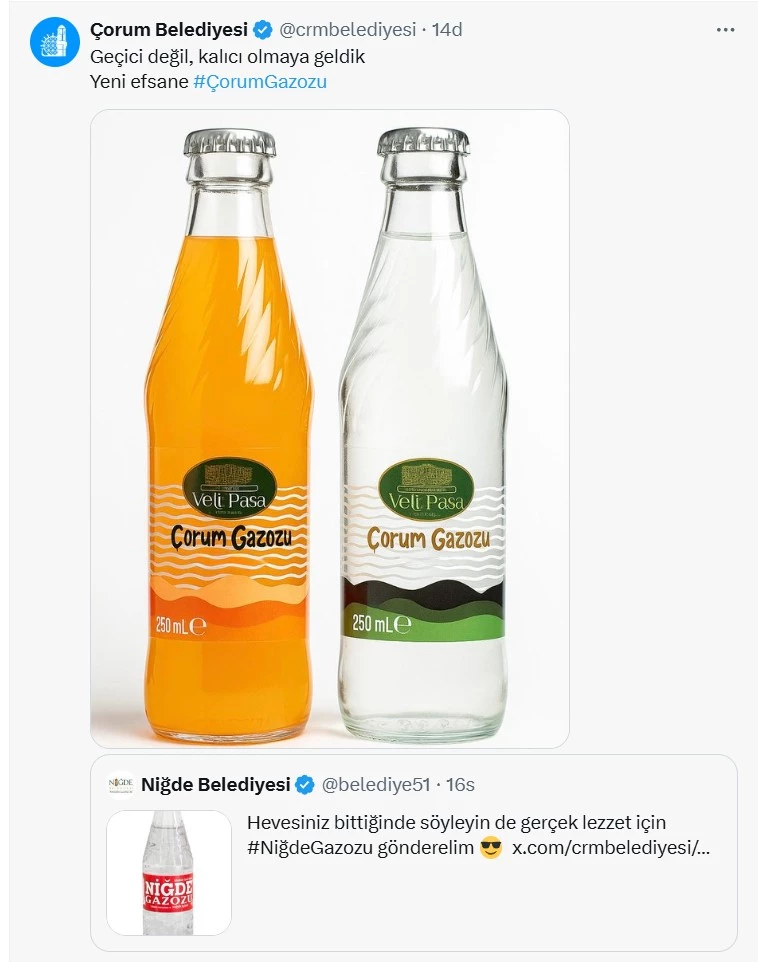Viewport: 758px width, 962px height.
Task: Click the sunglasses emoji in quoted tweet
Action: pyautogui.click(x=490, y=848)
